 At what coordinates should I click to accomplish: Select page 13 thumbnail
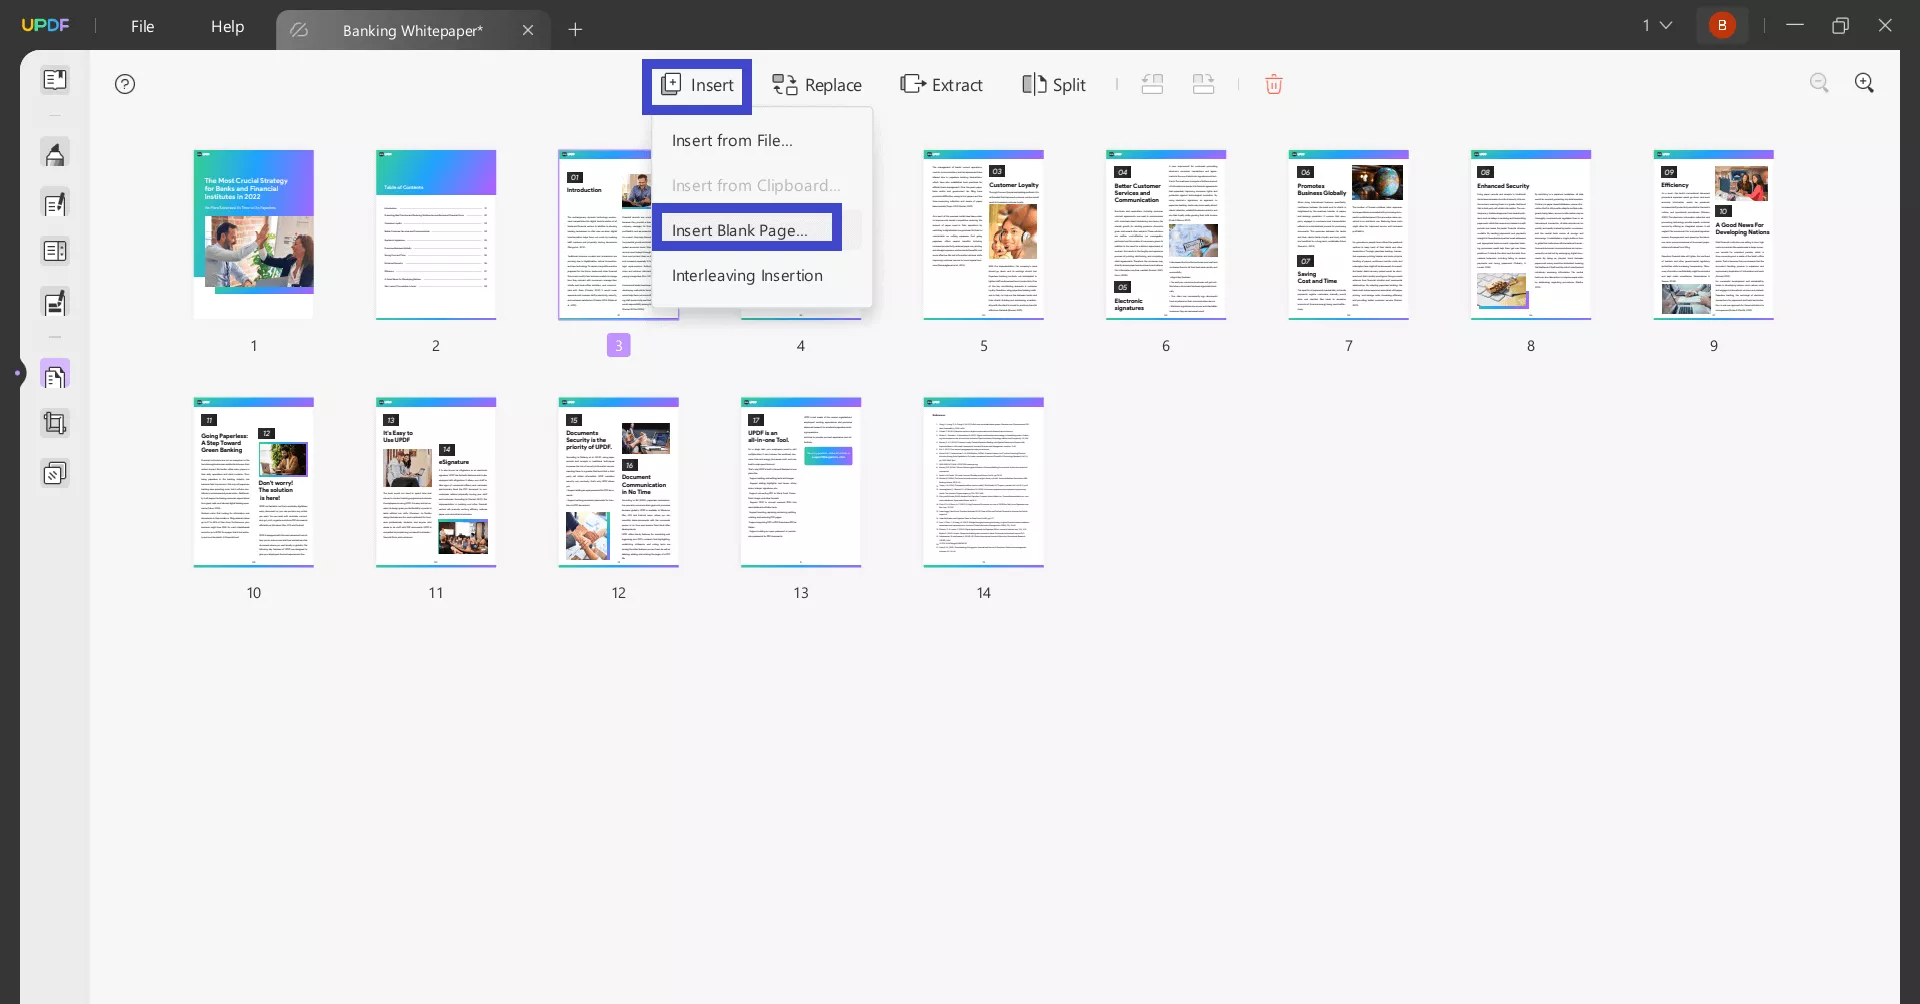click(x=801, y=482)
